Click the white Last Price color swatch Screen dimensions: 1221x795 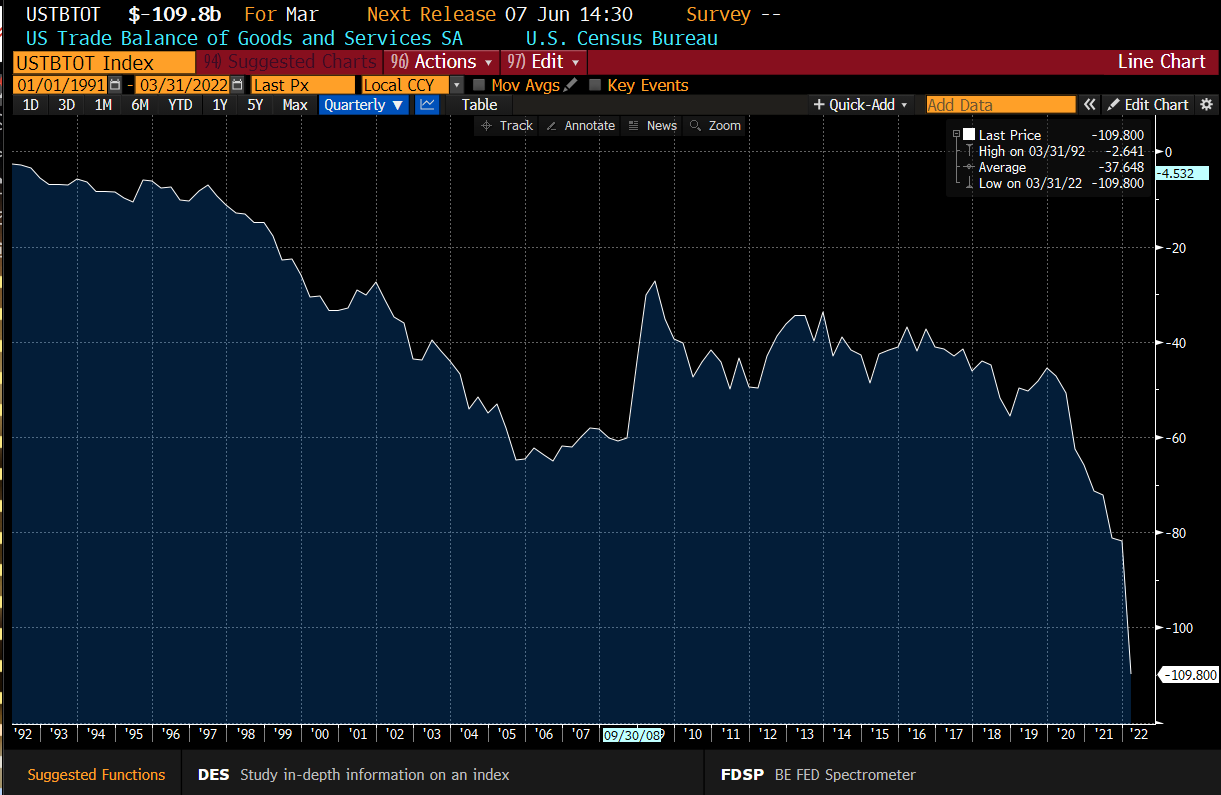tap(969, 135)
